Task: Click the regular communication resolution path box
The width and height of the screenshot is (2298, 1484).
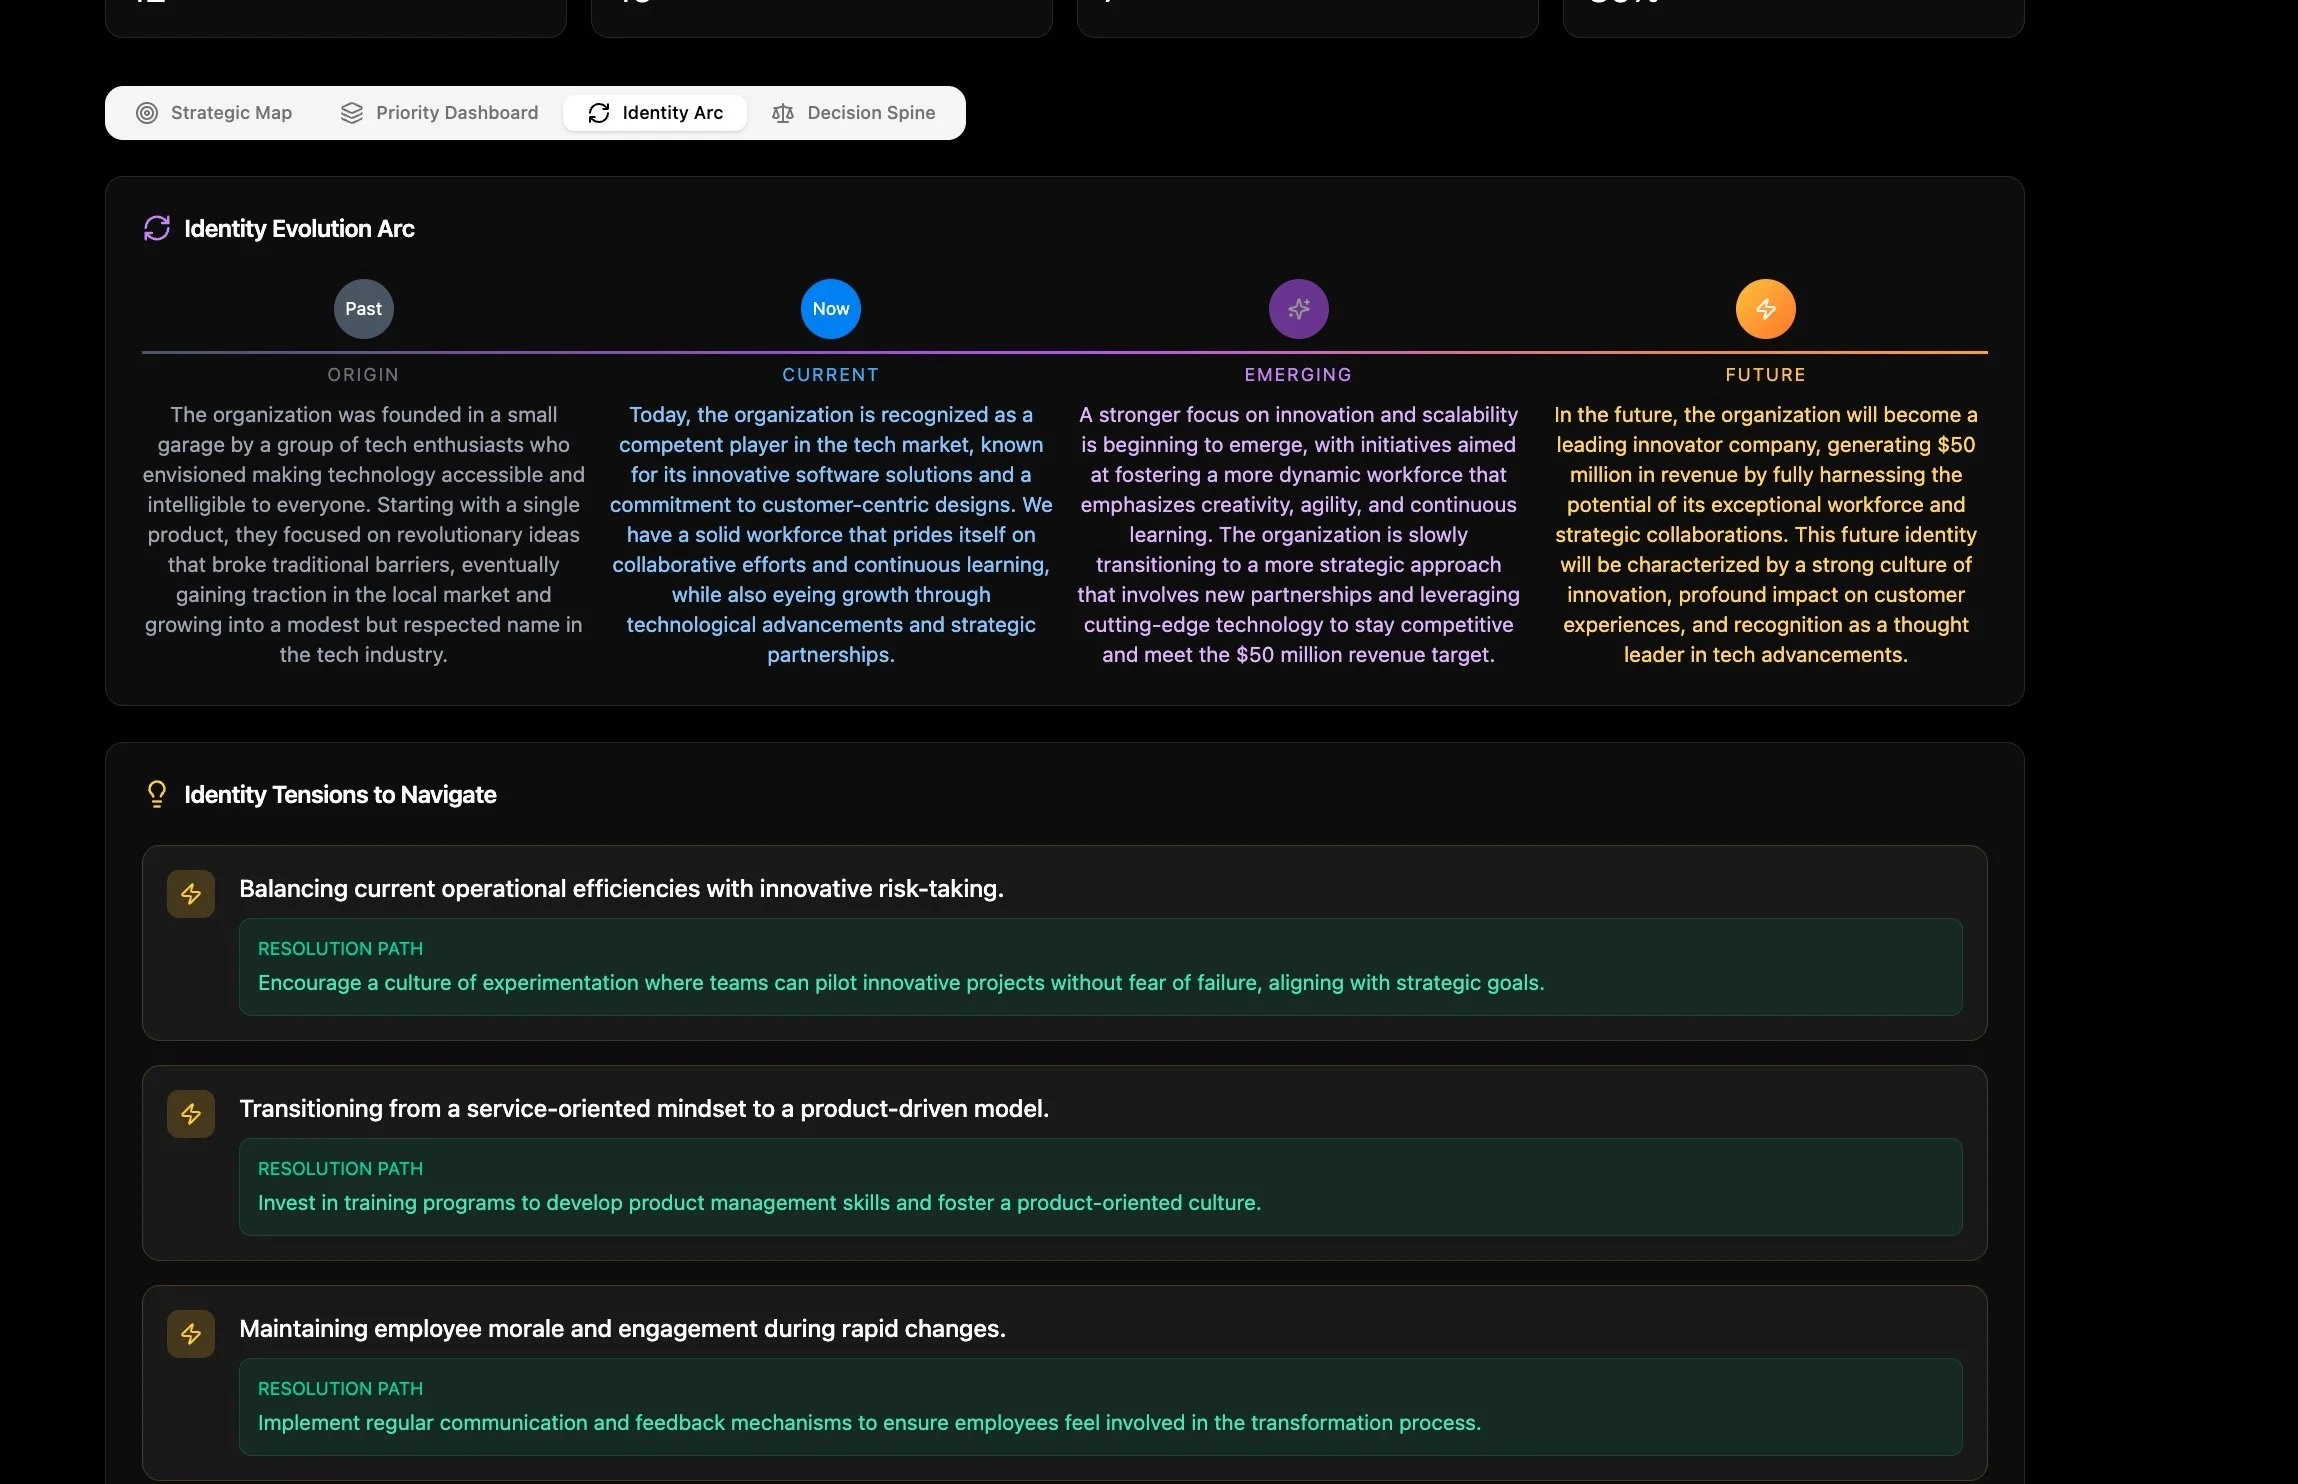Action: [x=1100, y=1407]
